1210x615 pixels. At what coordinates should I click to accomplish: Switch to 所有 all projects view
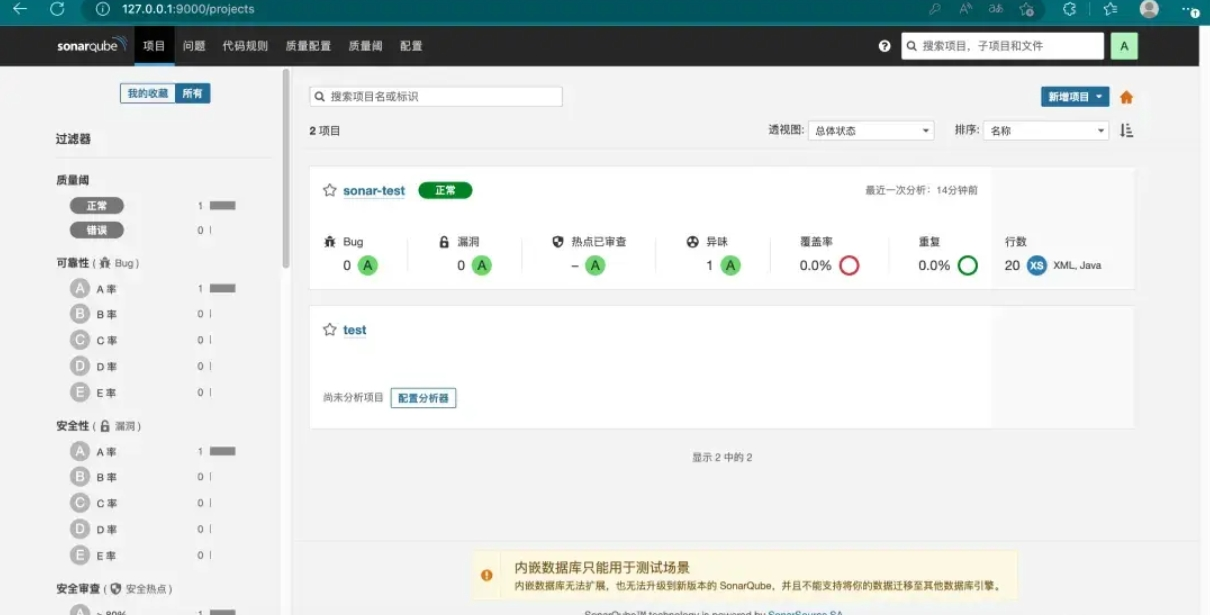tap(192, 93)
